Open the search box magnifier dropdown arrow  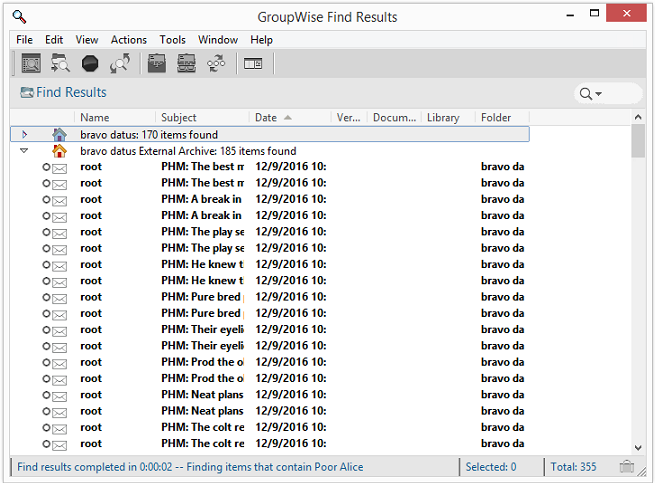pos(598,94)
